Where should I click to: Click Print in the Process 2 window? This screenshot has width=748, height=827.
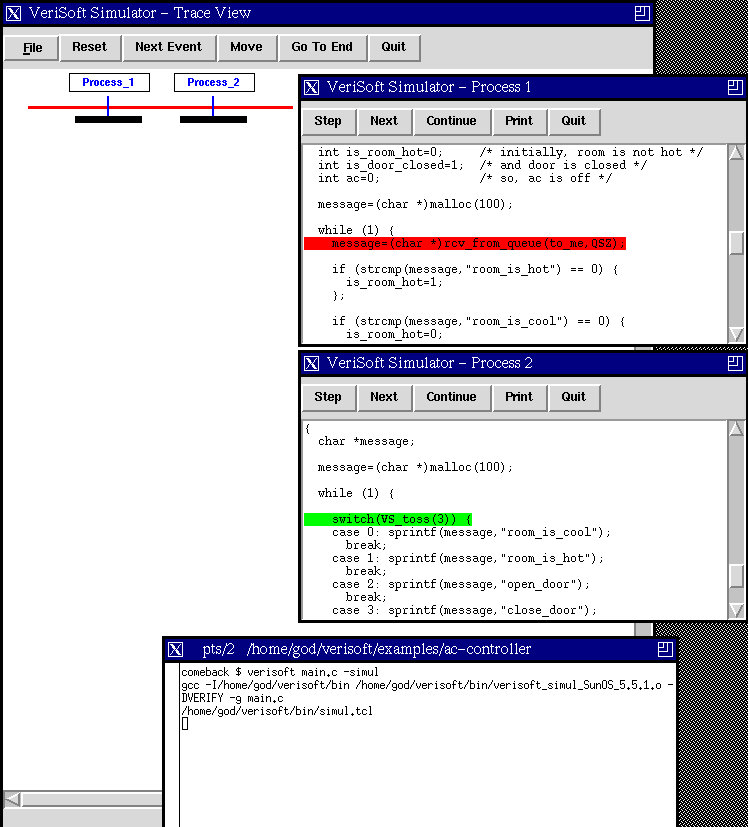(519, 397)
